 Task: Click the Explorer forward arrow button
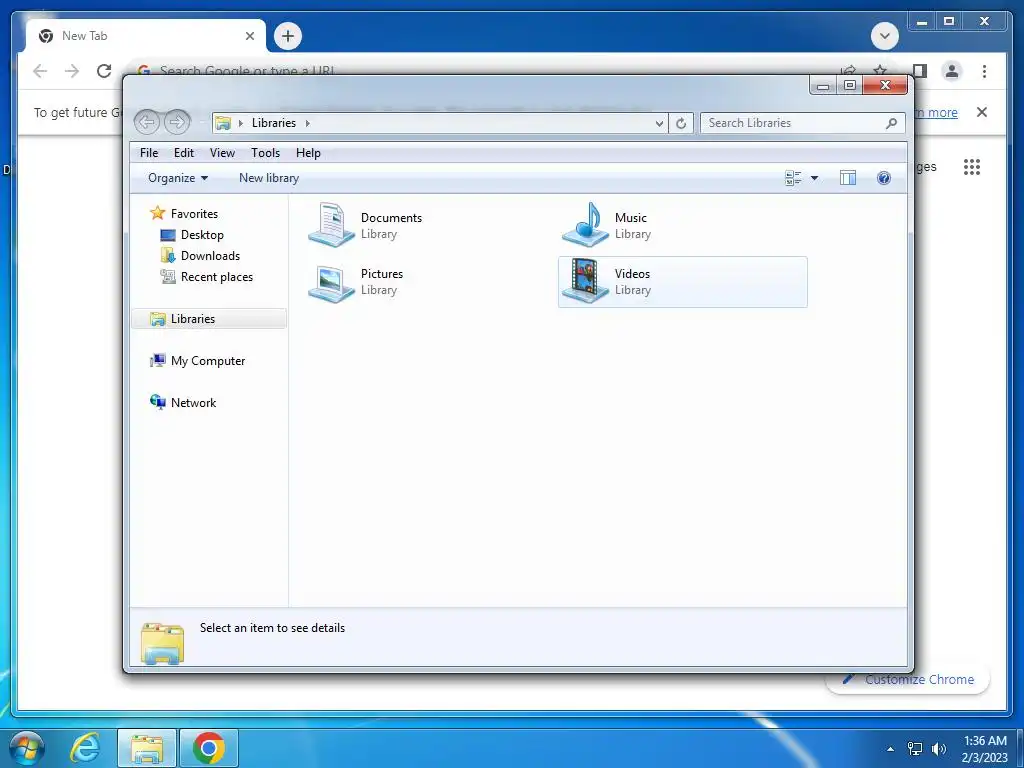[177, 122]
